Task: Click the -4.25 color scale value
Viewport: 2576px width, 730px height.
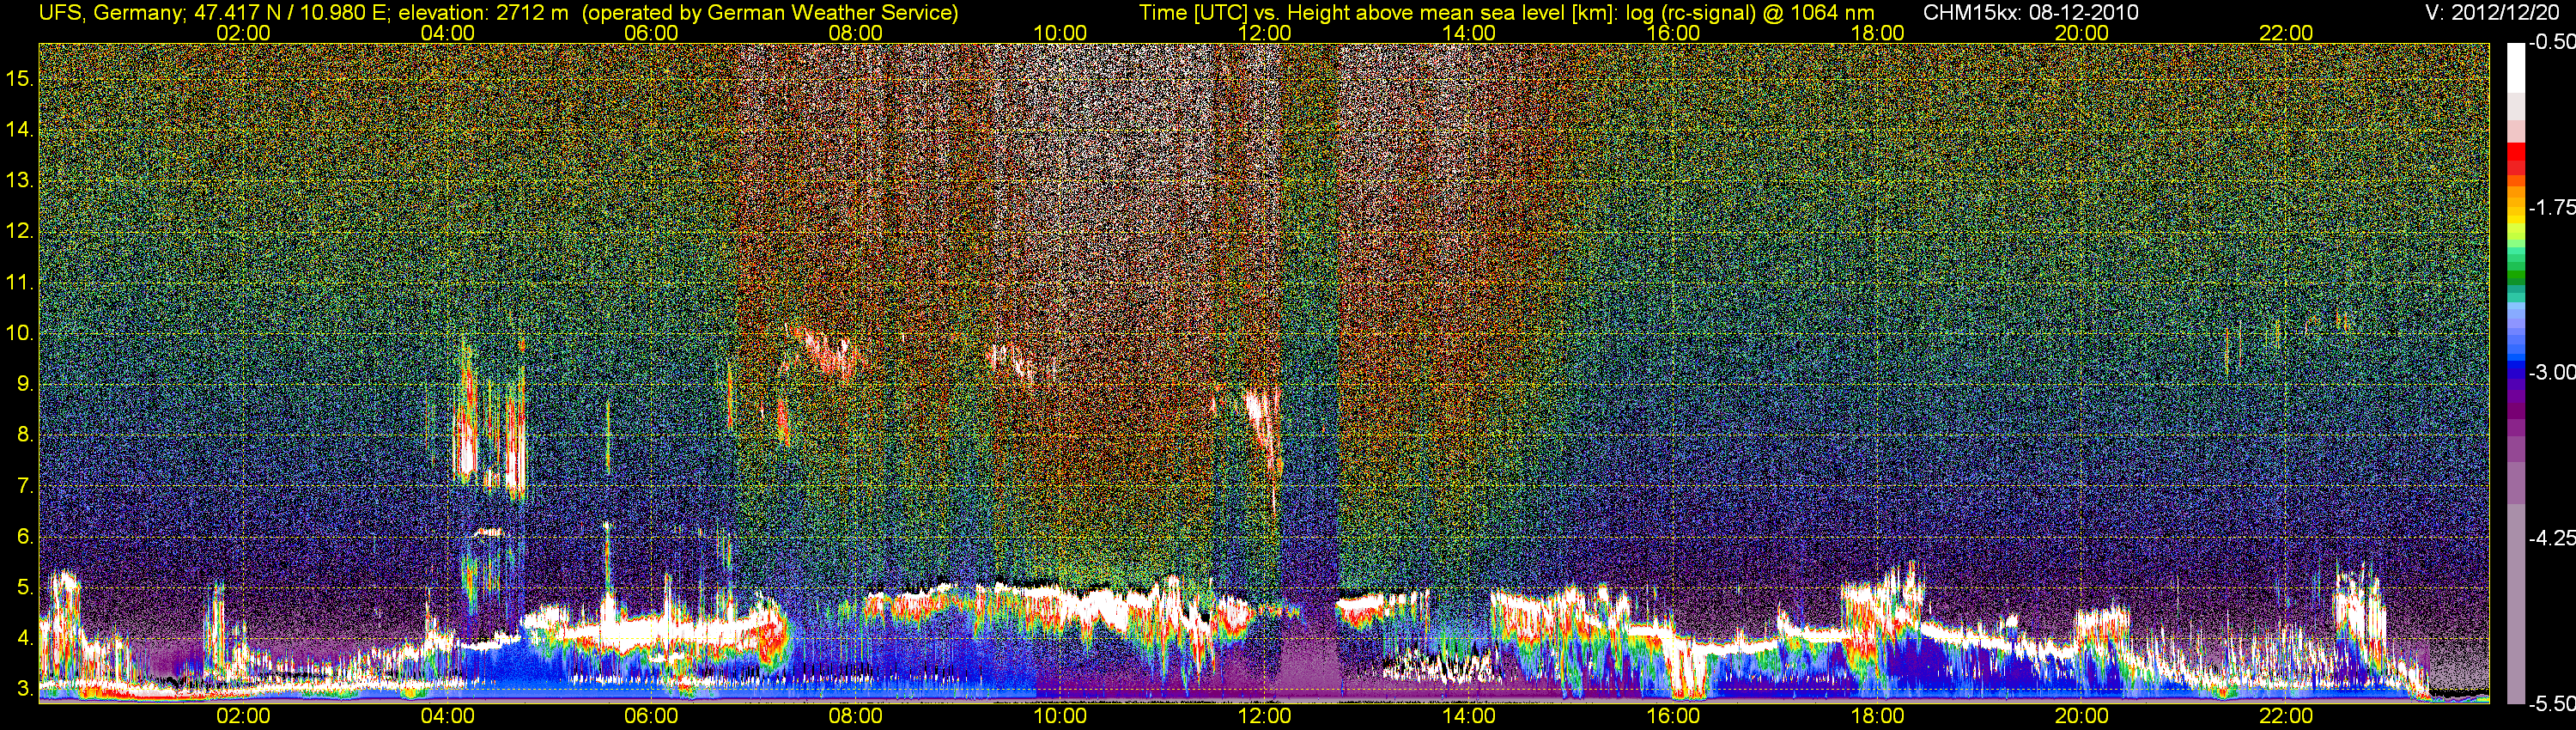Action: pyautogui.click(x=2551, y=537)
